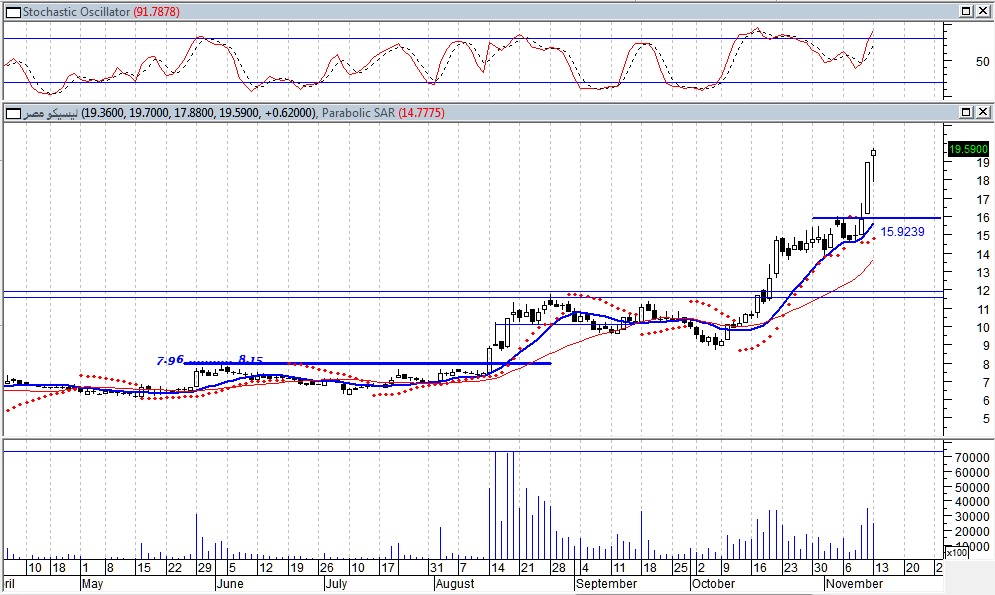
Task: Select the thick blue horizontal line near 8
Action: tap(400, 363)
